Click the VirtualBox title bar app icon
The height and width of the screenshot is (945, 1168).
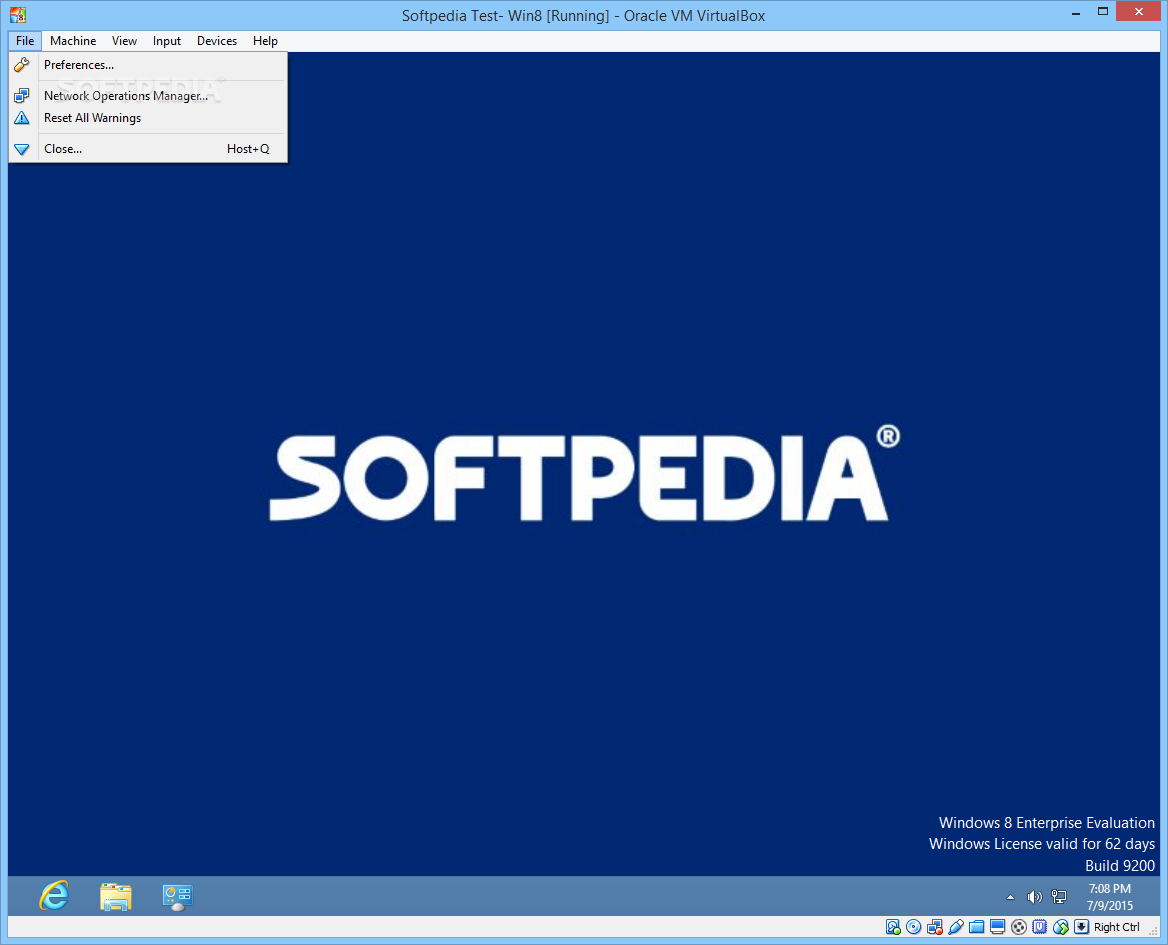click(x=18, y=15)
